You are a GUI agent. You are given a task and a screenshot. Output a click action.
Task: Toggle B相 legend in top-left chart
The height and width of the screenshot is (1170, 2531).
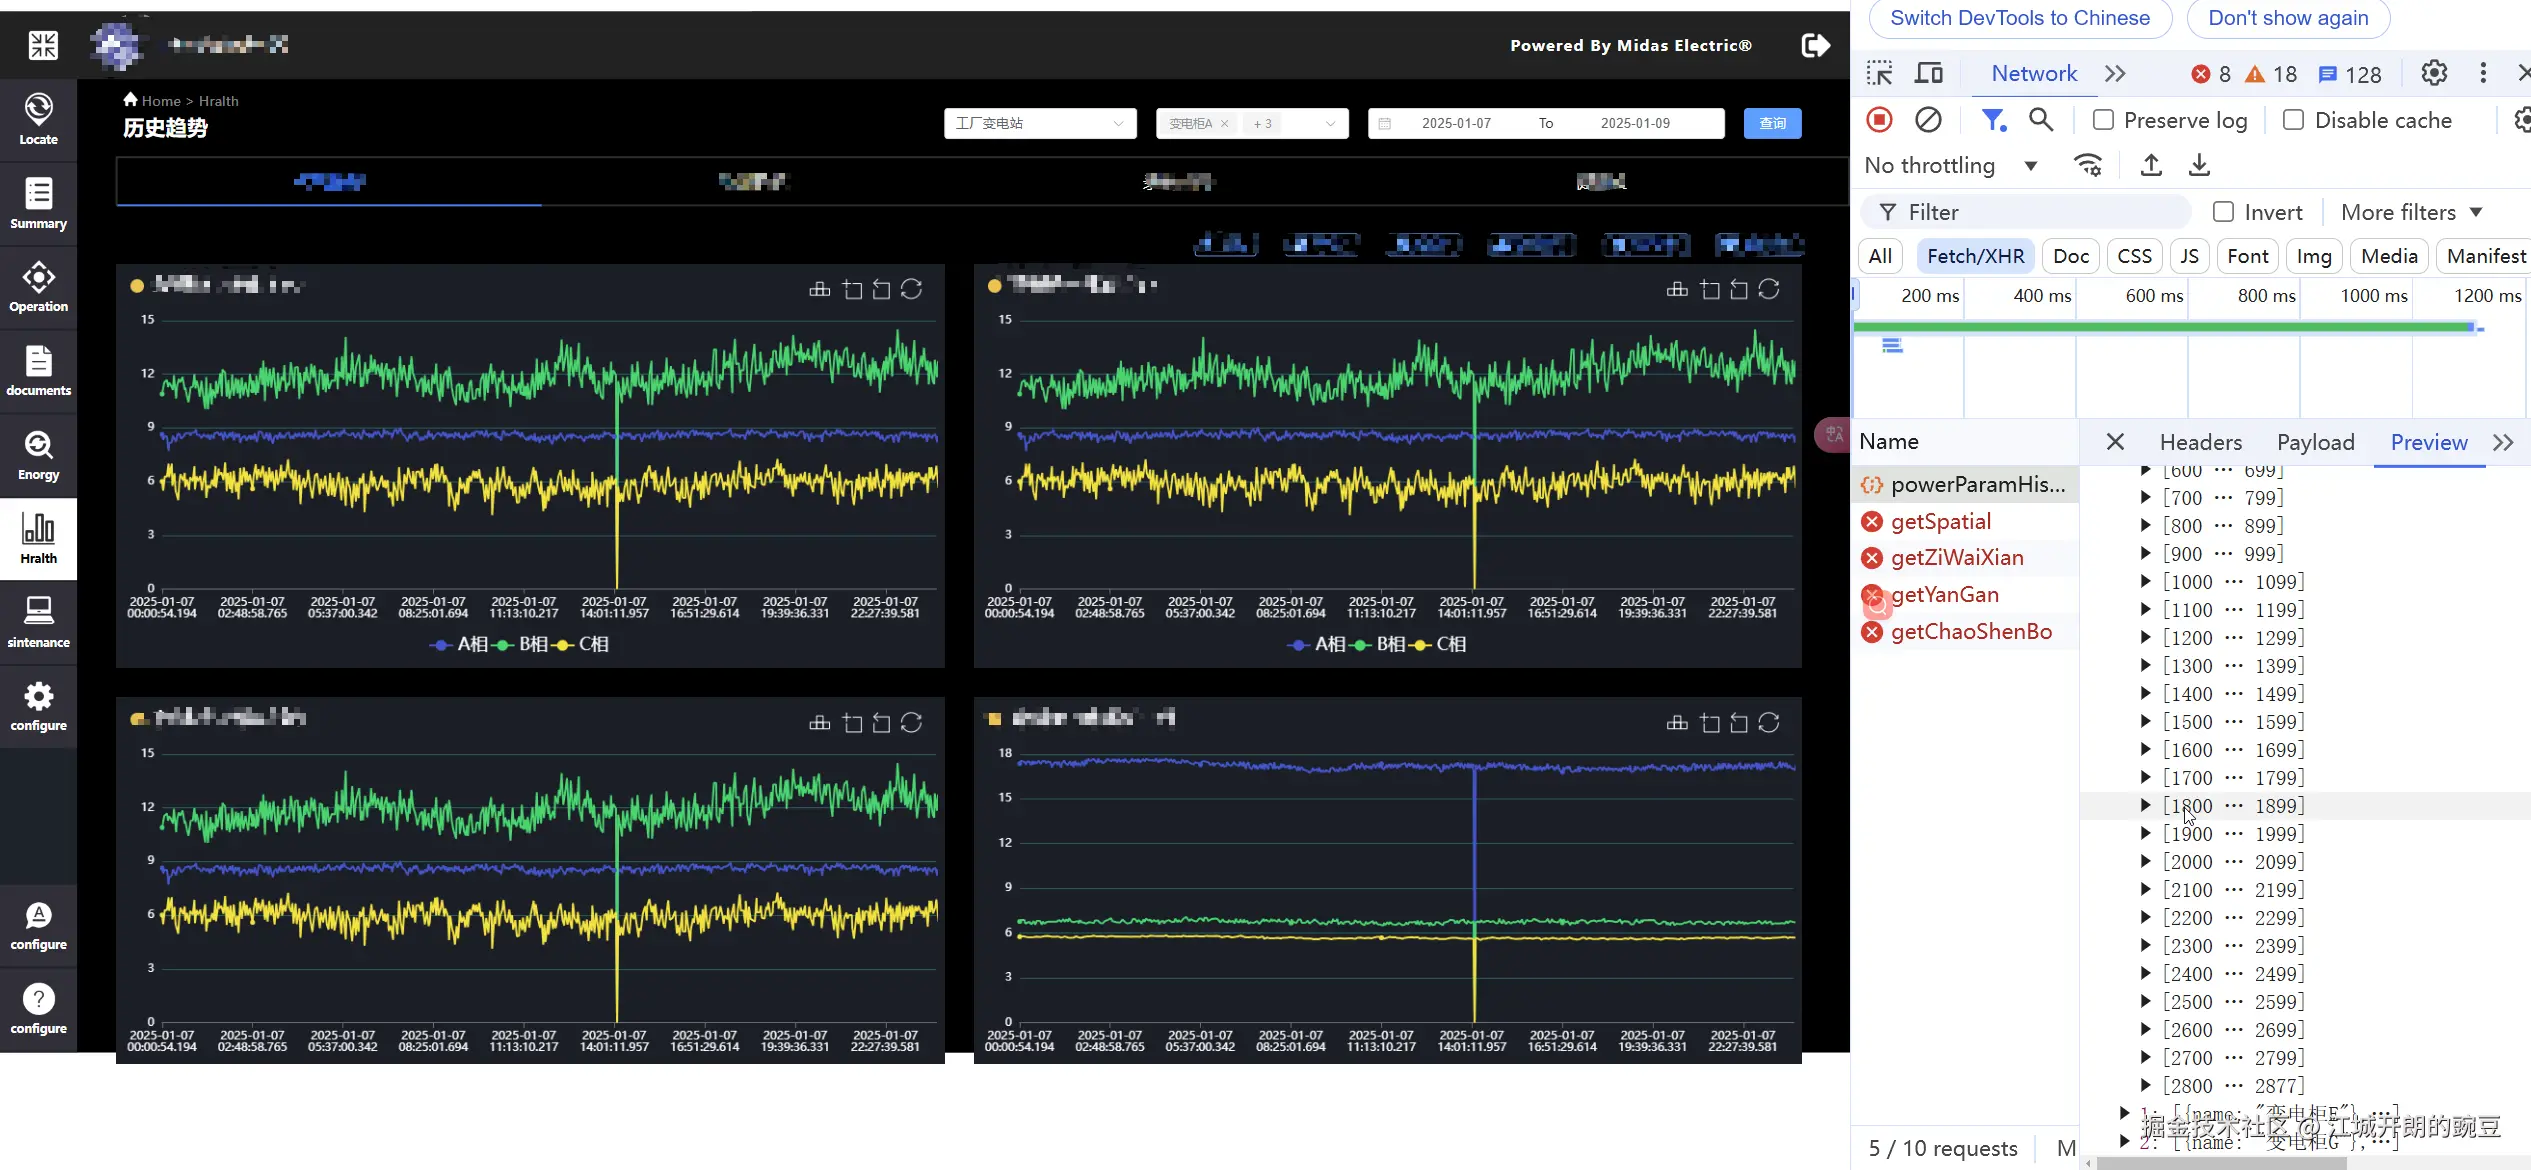click(x=520, y=645)
